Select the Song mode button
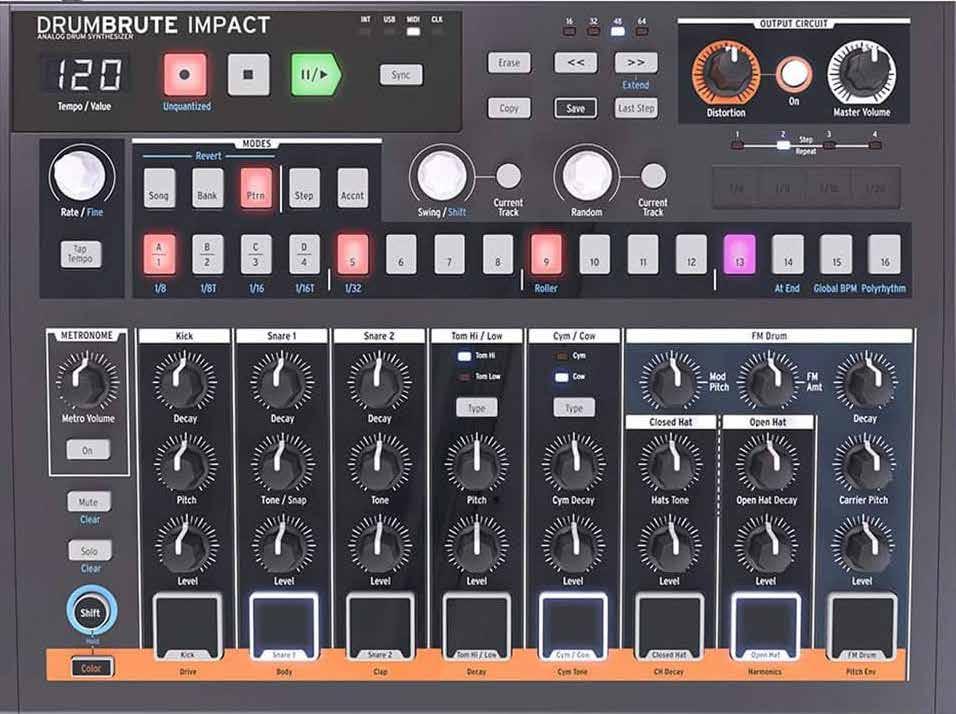 pos(159,188)
